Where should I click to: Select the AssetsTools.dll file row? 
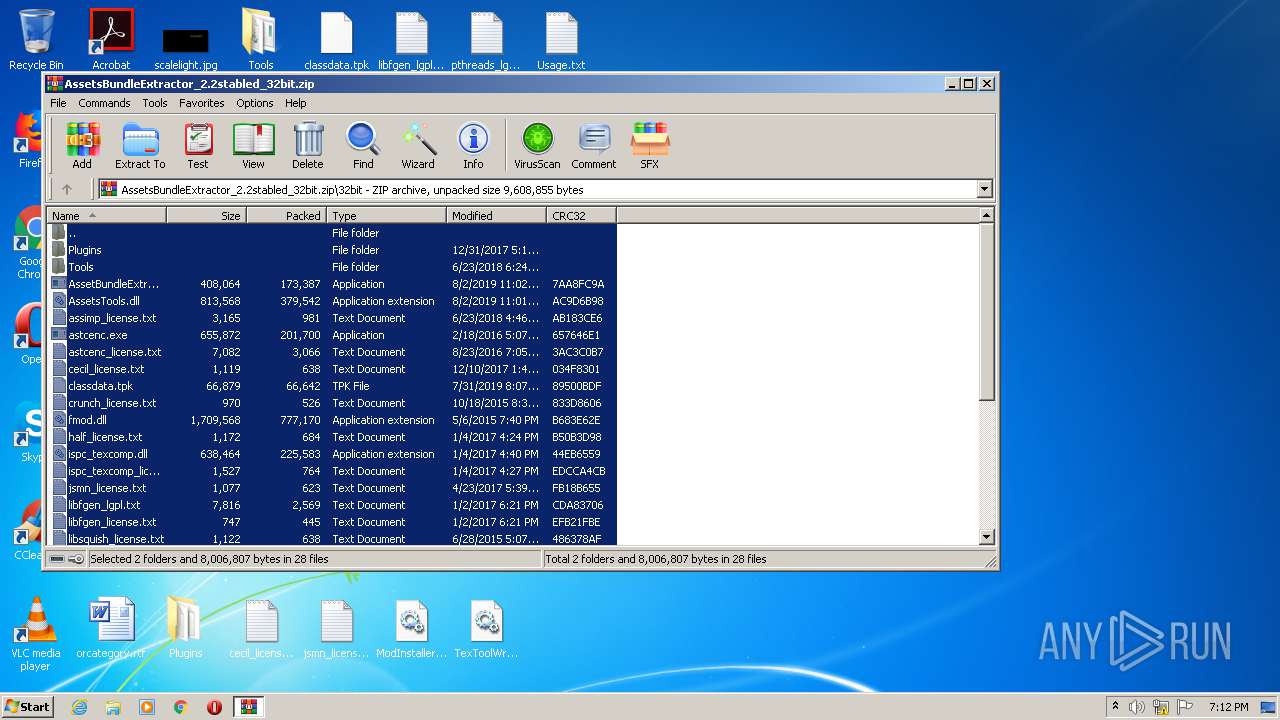[332, 301]
